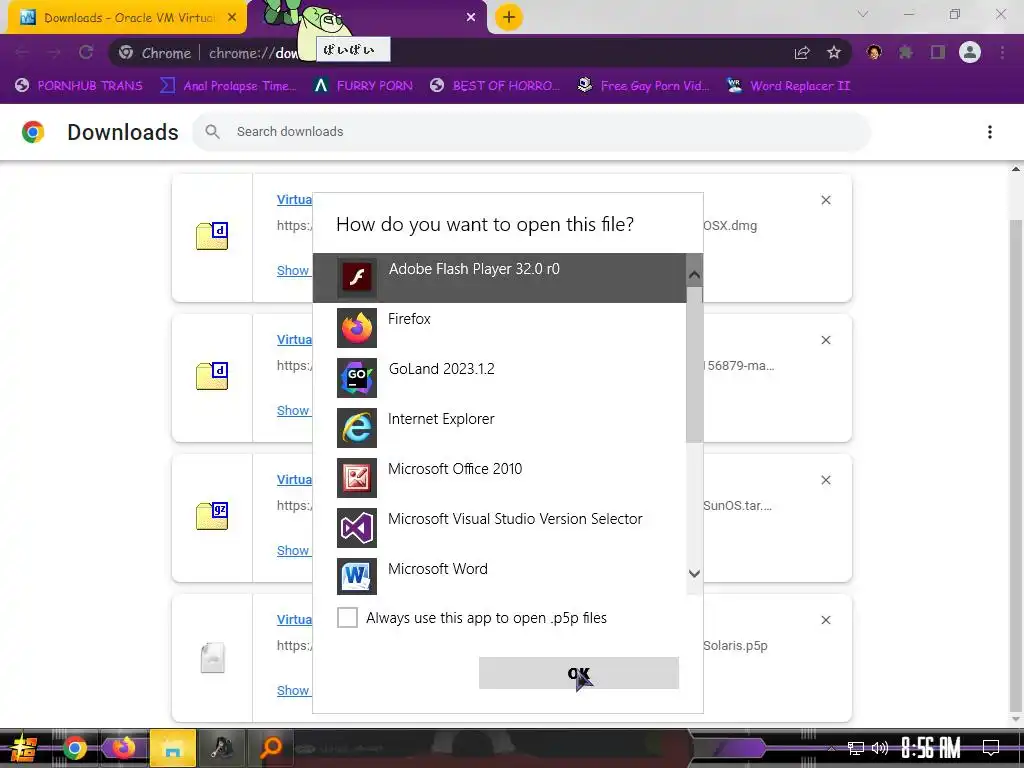Choose Microsoft Office 2010 entry
This screenshot has height=768, width=1024.
point(499,477)
